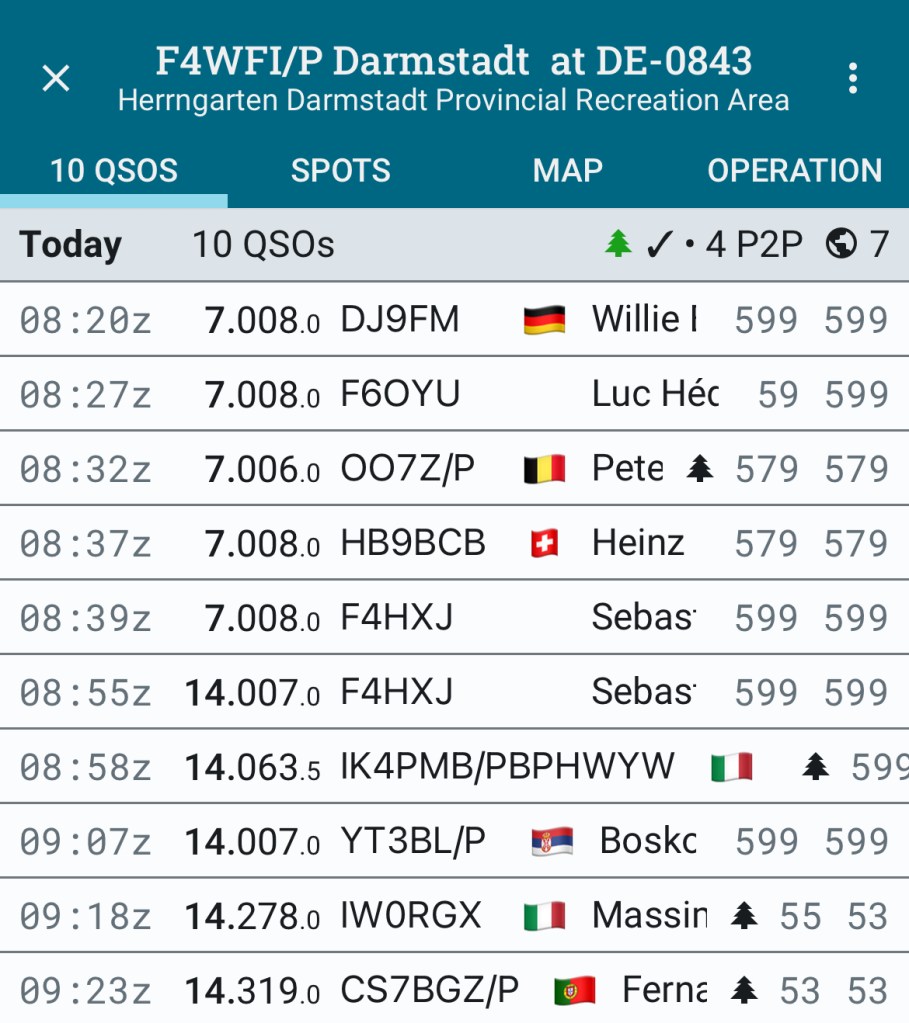This screenshot has height=1023, width=909.
Task: Tap the Portuguese flag next to CS7BGZ/P
Action: click(x=574, y=991)
